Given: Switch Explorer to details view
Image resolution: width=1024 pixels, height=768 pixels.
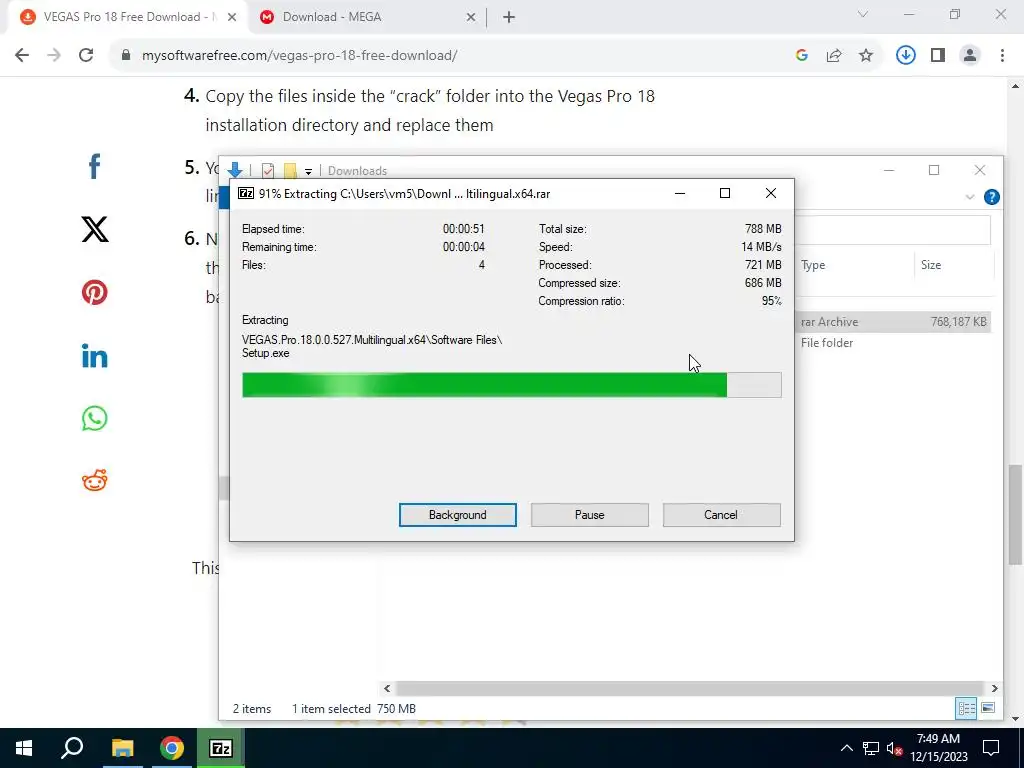Looking at the screenshot, I should pos(966,709).
